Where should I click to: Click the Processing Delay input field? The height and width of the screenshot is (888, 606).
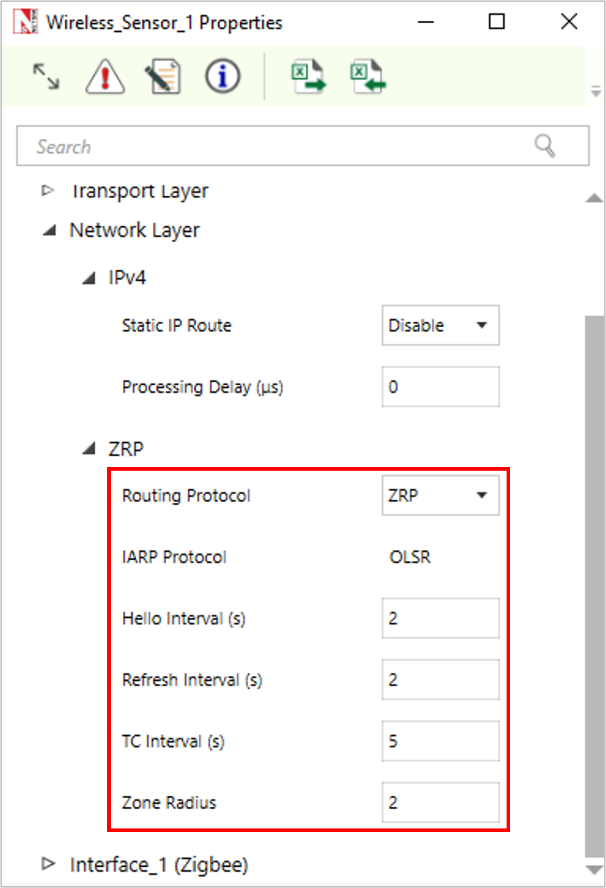click(440, 387)
